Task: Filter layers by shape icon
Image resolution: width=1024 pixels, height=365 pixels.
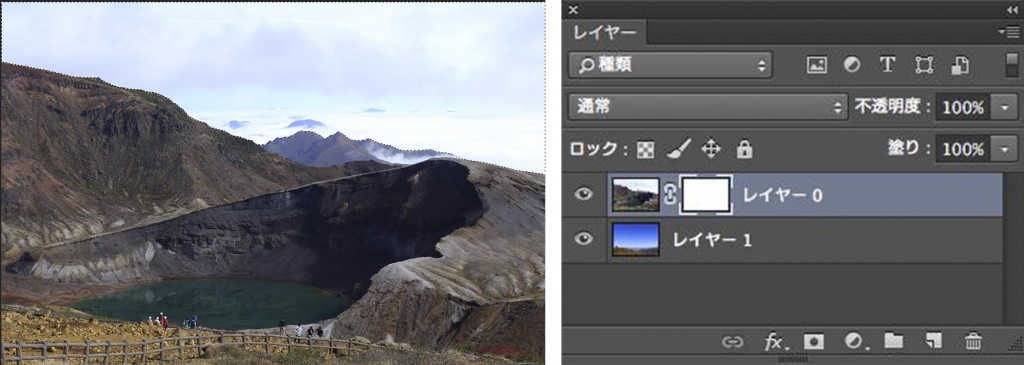Action: click(x=923, y=65)
